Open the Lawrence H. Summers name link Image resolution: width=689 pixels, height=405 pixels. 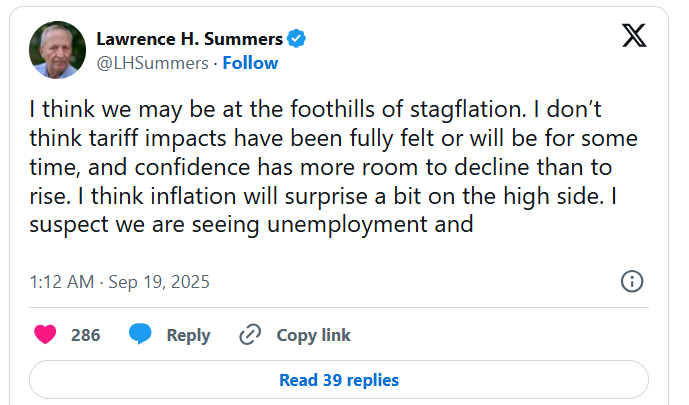189,39
